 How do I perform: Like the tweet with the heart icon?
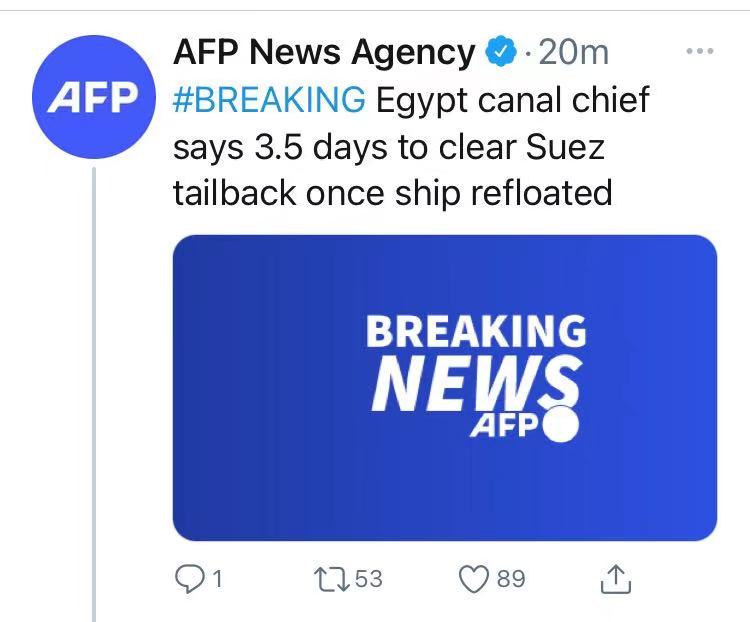[x=471, y=579]
